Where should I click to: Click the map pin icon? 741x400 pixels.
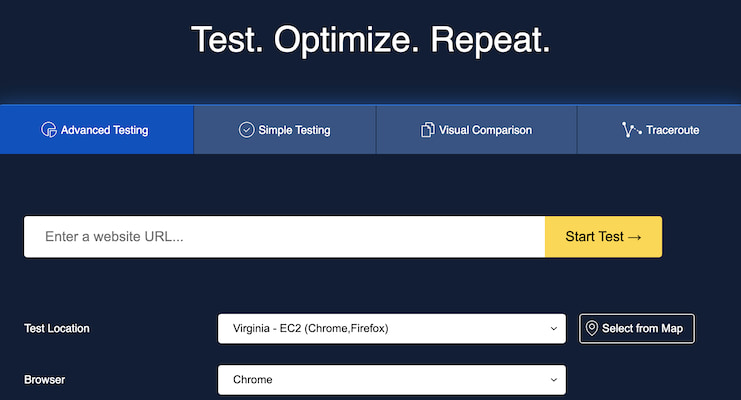click(592, 328)
